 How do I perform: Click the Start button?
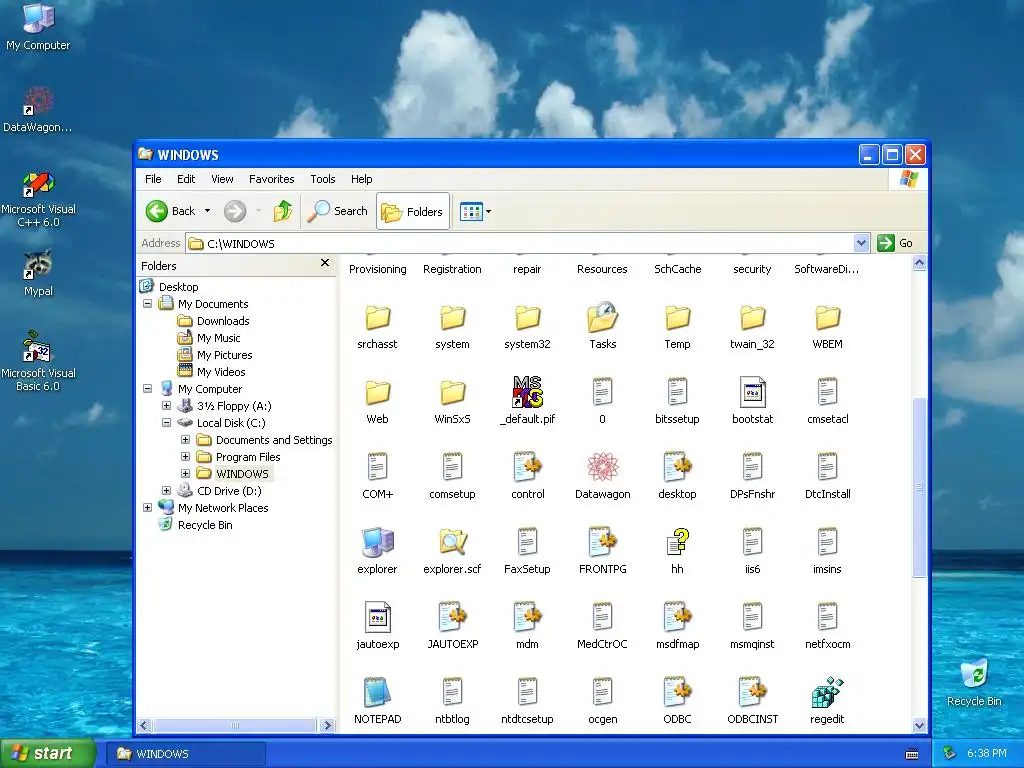click(x=48, y=753)
